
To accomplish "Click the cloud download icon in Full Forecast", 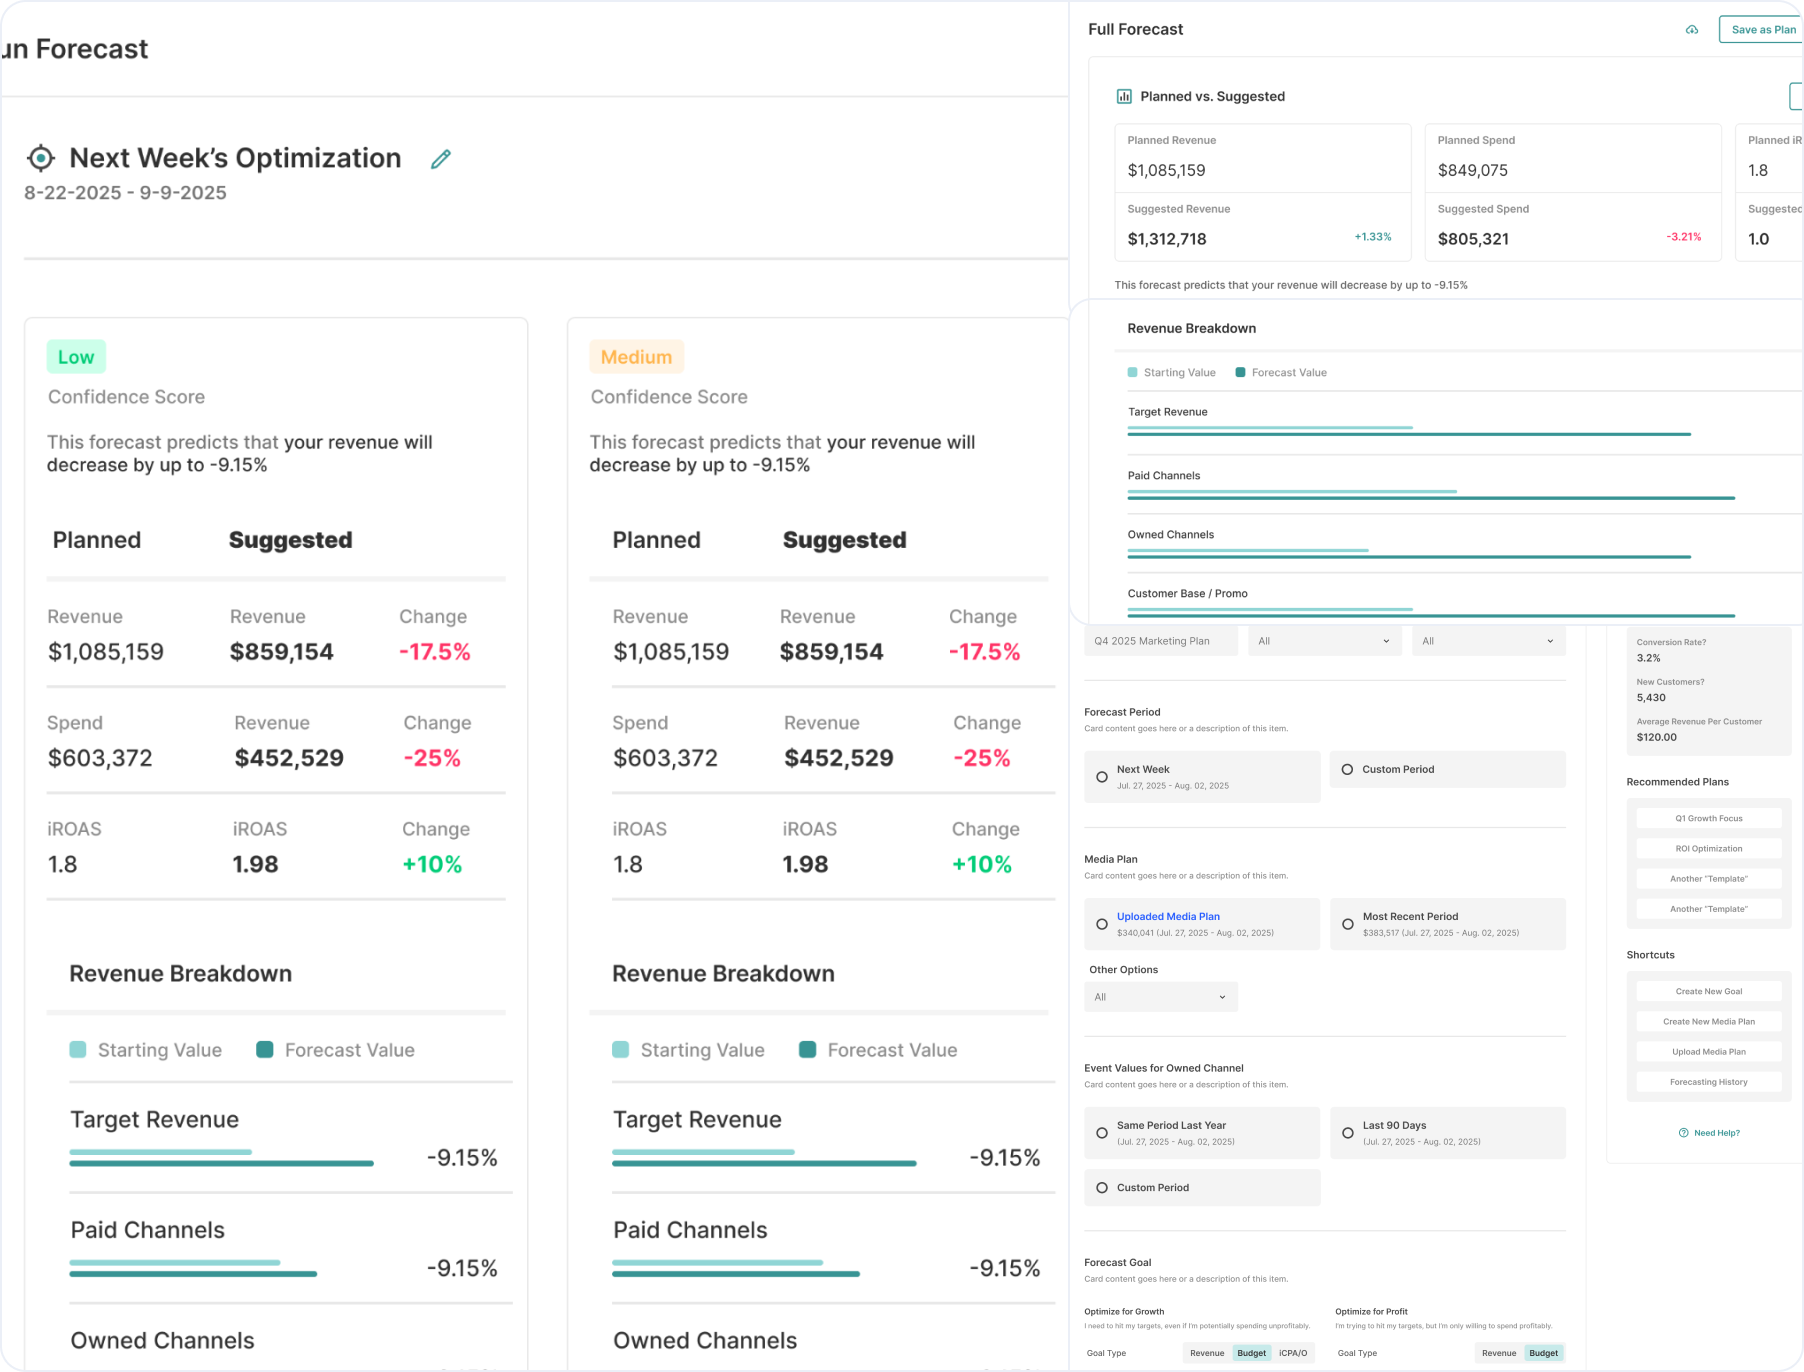I will 1691,30.
